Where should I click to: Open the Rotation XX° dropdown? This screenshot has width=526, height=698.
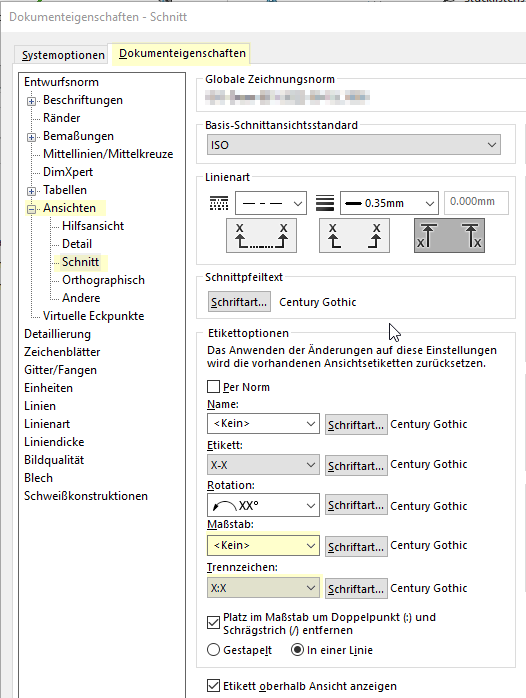(x=263, y=505)
